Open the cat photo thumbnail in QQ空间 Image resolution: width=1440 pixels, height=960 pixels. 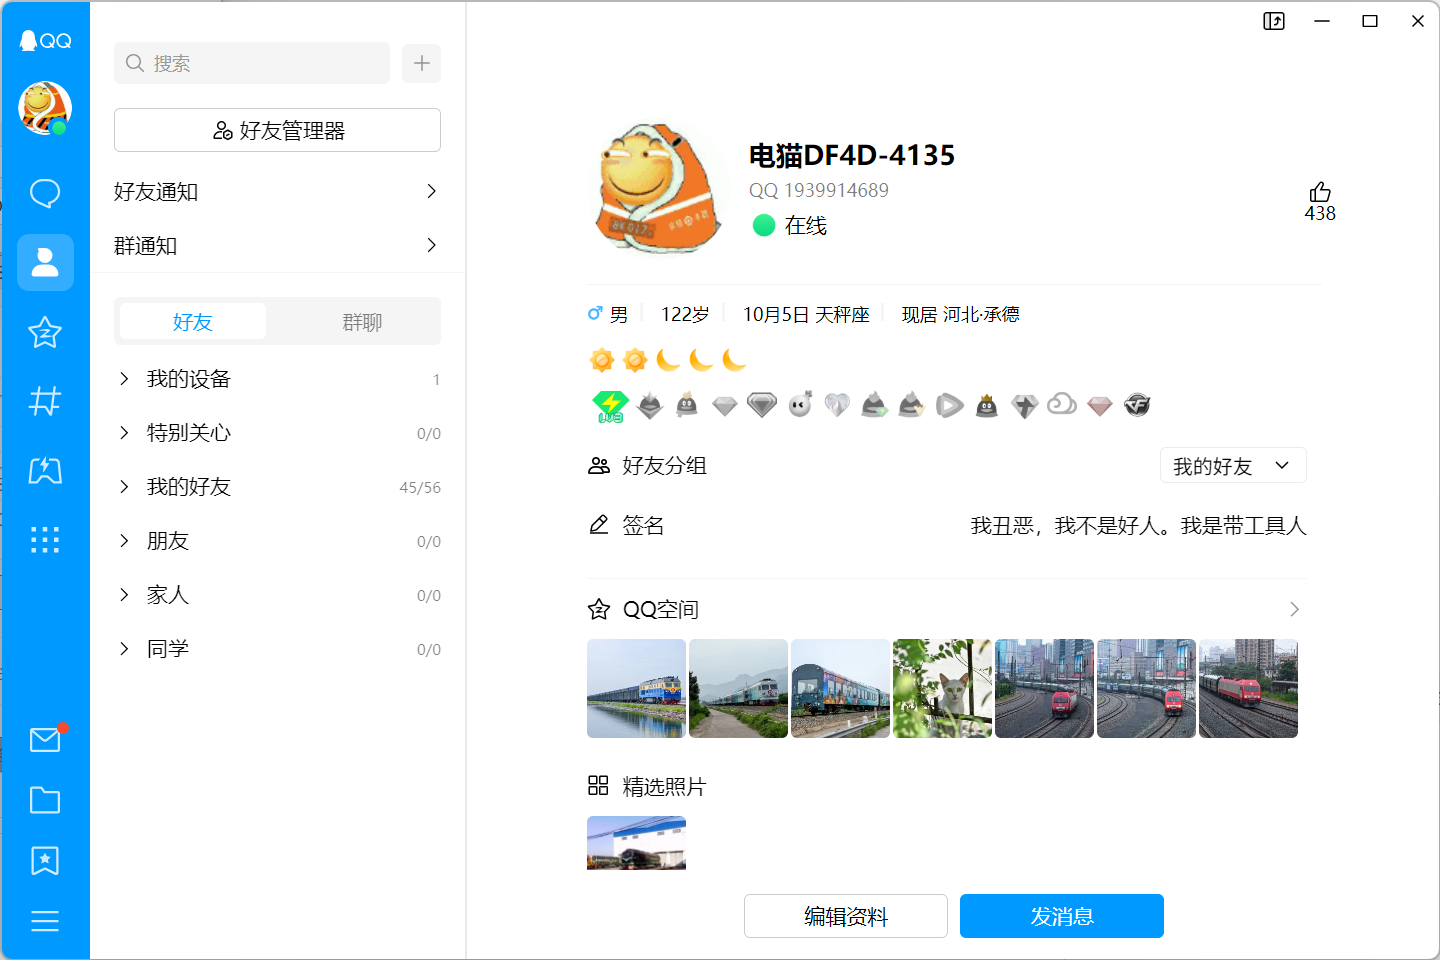point(942,689)
